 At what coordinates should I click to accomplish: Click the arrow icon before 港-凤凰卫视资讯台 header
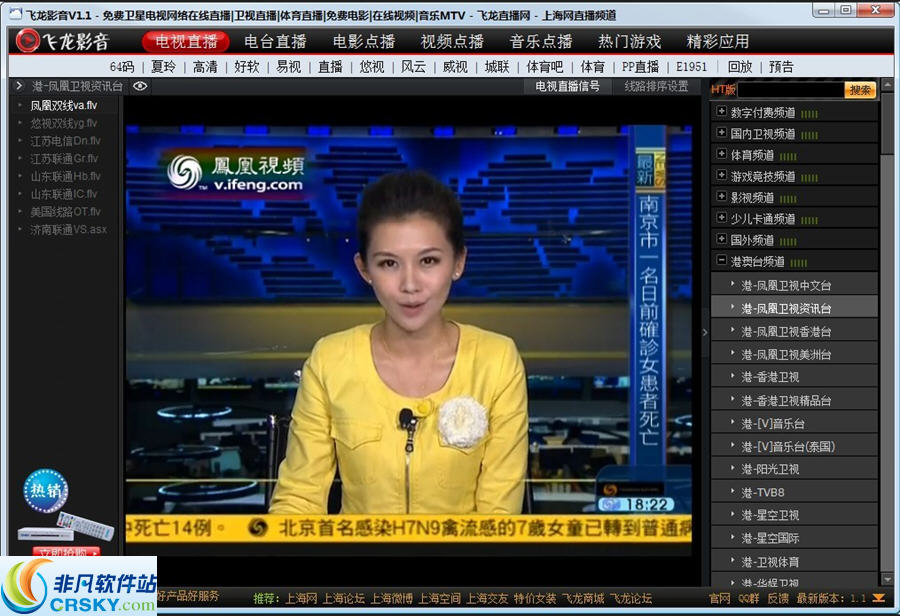pyautogui.click(x=19, y=86)
